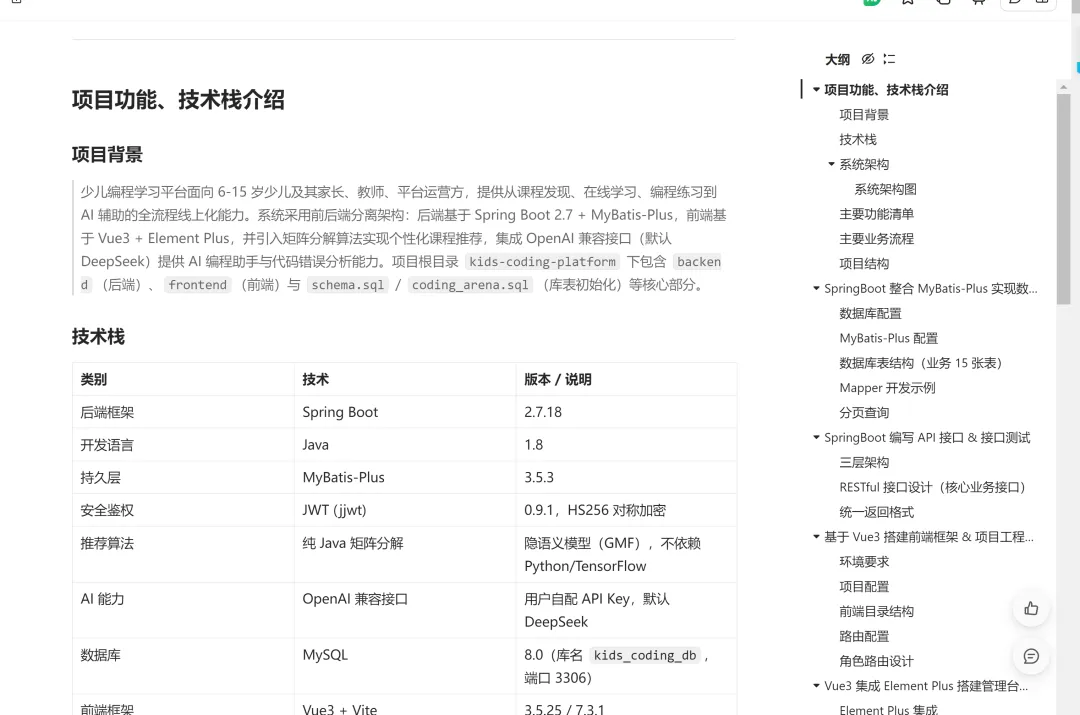
Task: Collapse the Vue3 集成 Element Plus outline section
Action: [x=816, y=686]
